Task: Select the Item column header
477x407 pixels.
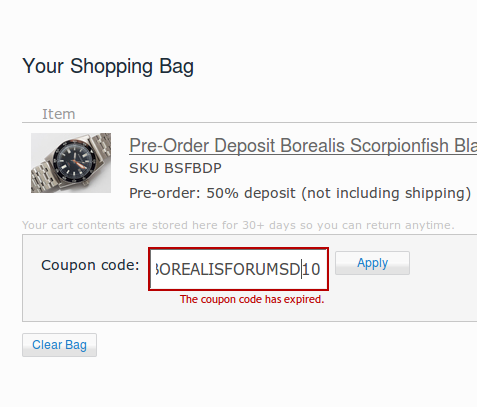Action: pos(59,114)
